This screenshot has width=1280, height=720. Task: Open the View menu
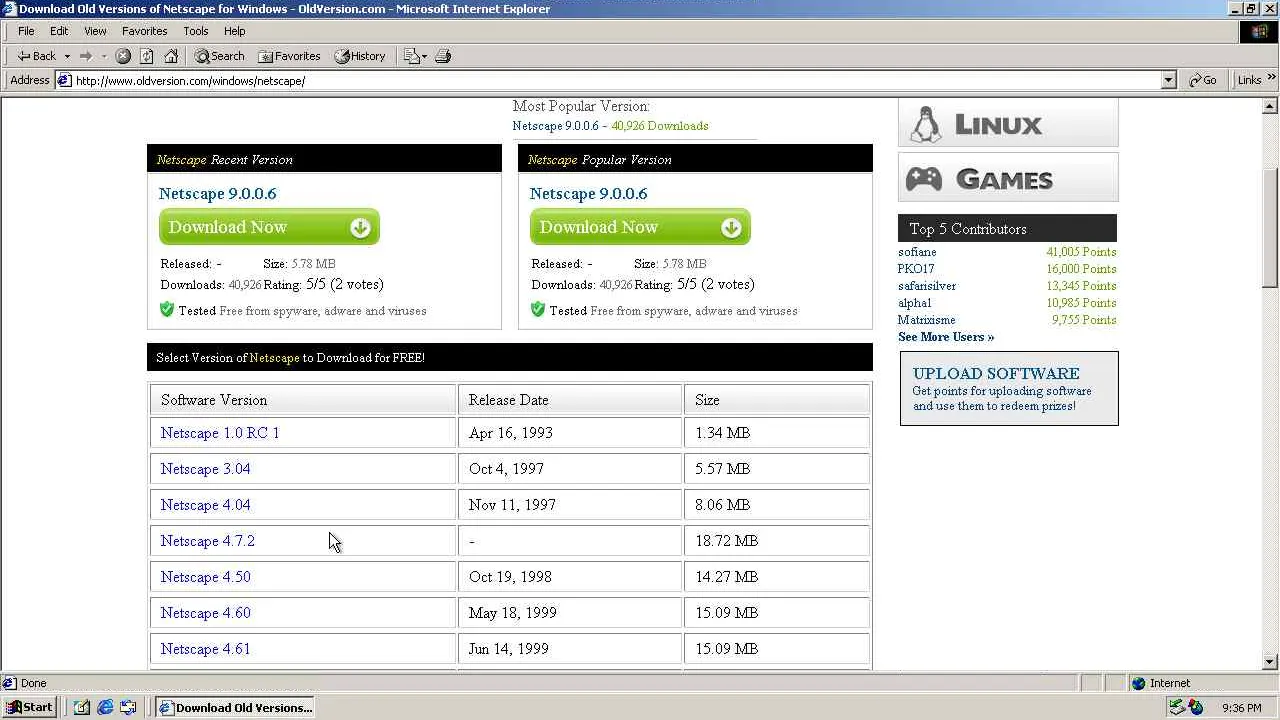coord(95,31)
